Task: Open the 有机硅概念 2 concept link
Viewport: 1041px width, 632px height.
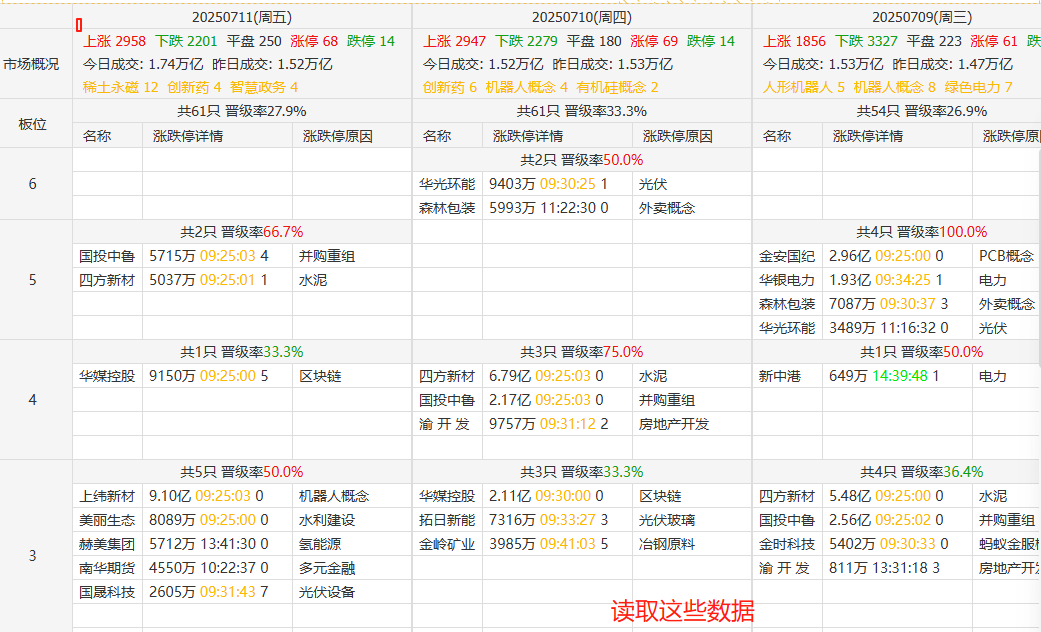Action: pos(617,87)
